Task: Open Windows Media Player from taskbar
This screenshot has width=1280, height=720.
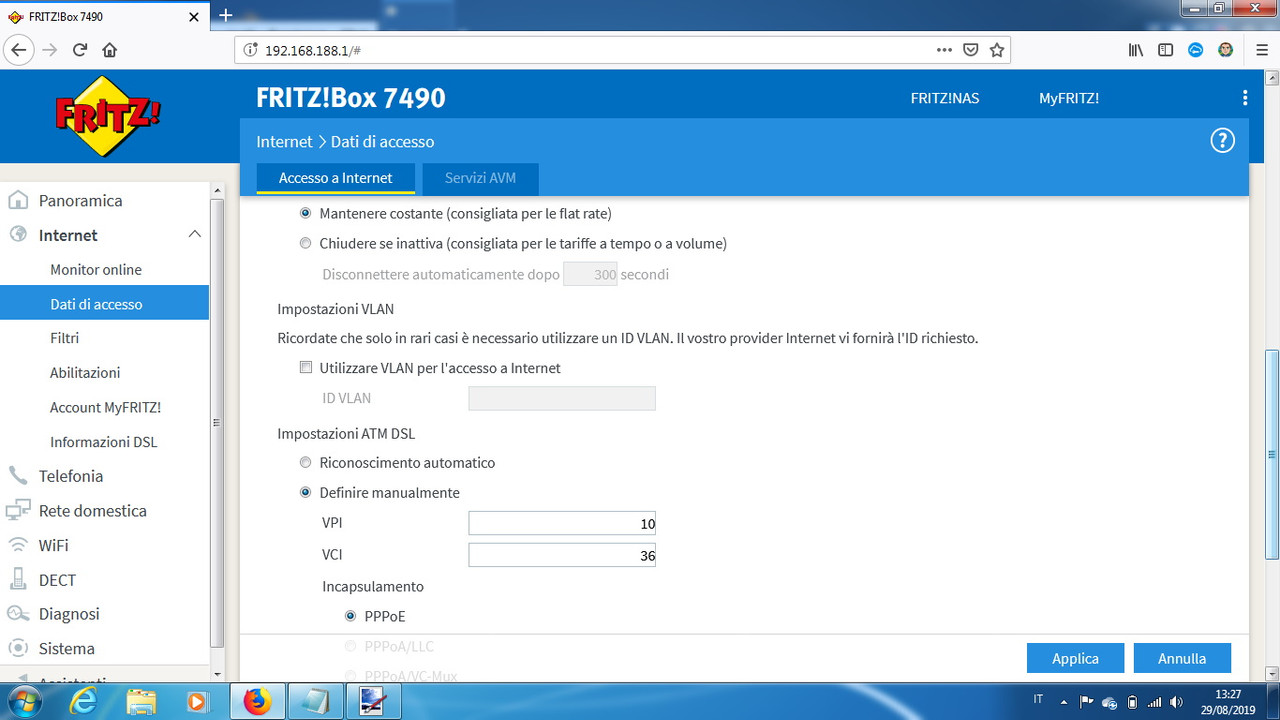Action: [198, 702]
